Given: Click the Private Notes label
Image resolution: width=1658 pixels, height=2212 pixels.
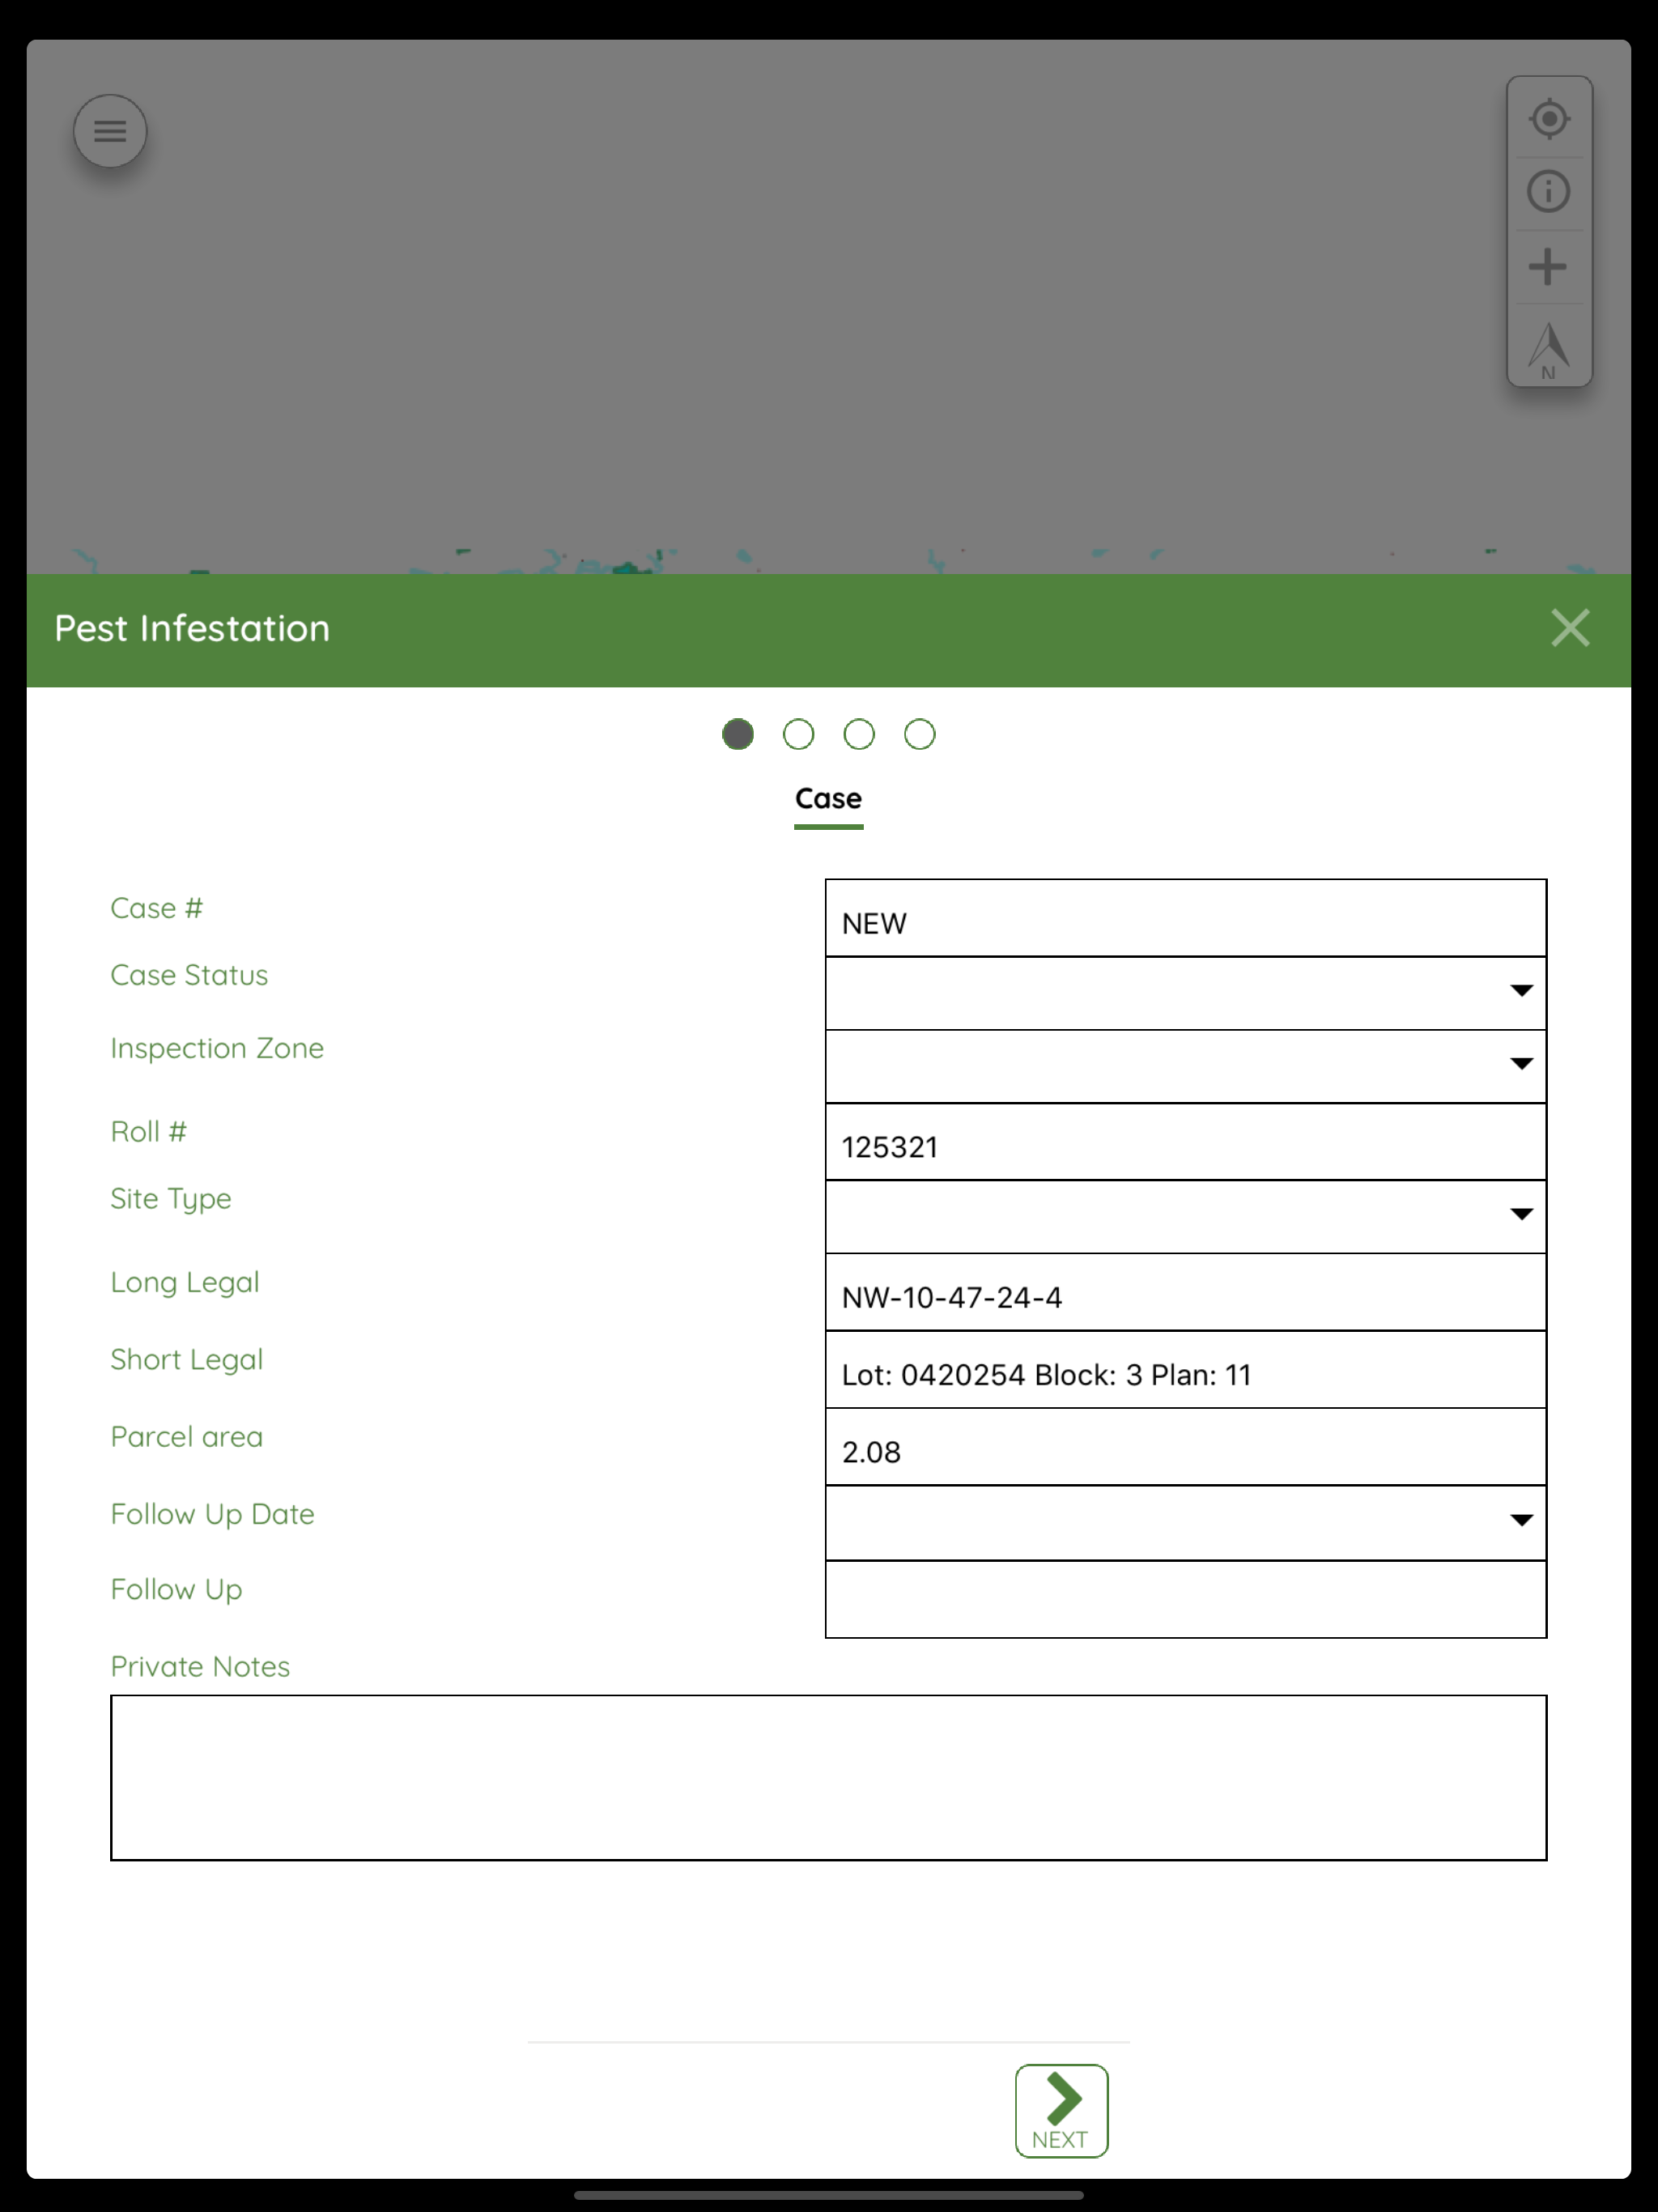Looking at the screenshot, I should pyautogui.click(x=200, y=1667).
